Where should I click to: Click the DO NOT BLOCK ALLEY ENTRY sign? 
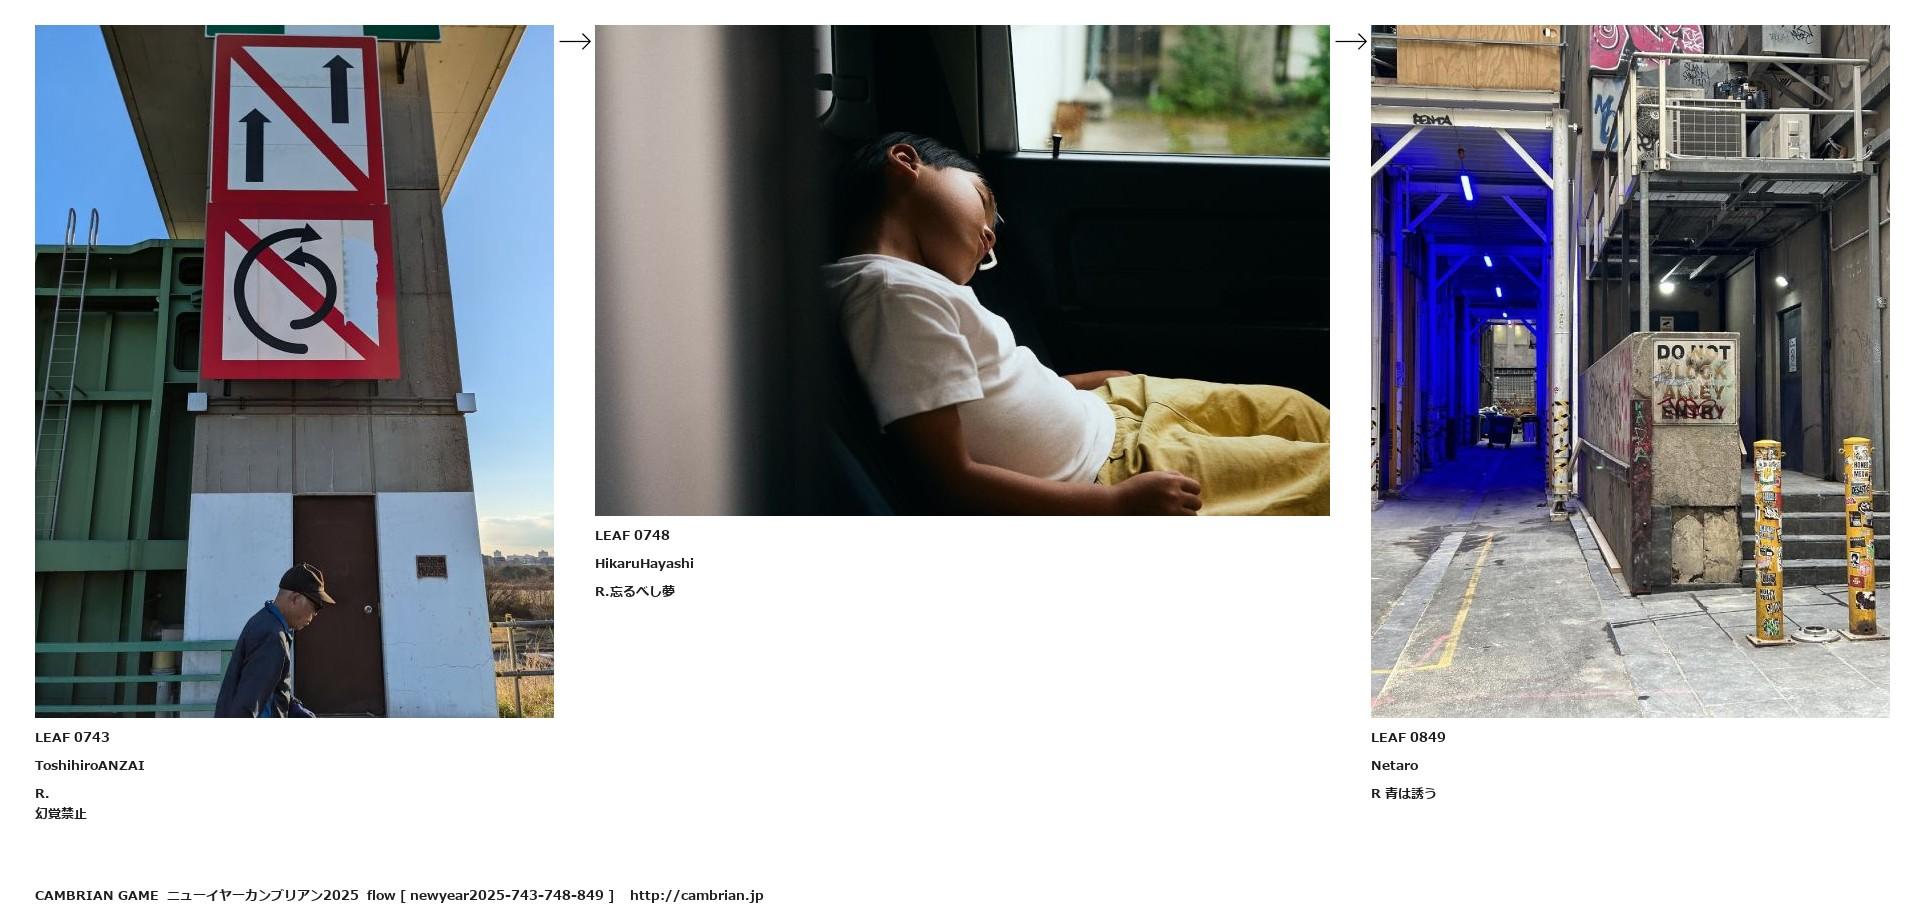pos(1693,381)
